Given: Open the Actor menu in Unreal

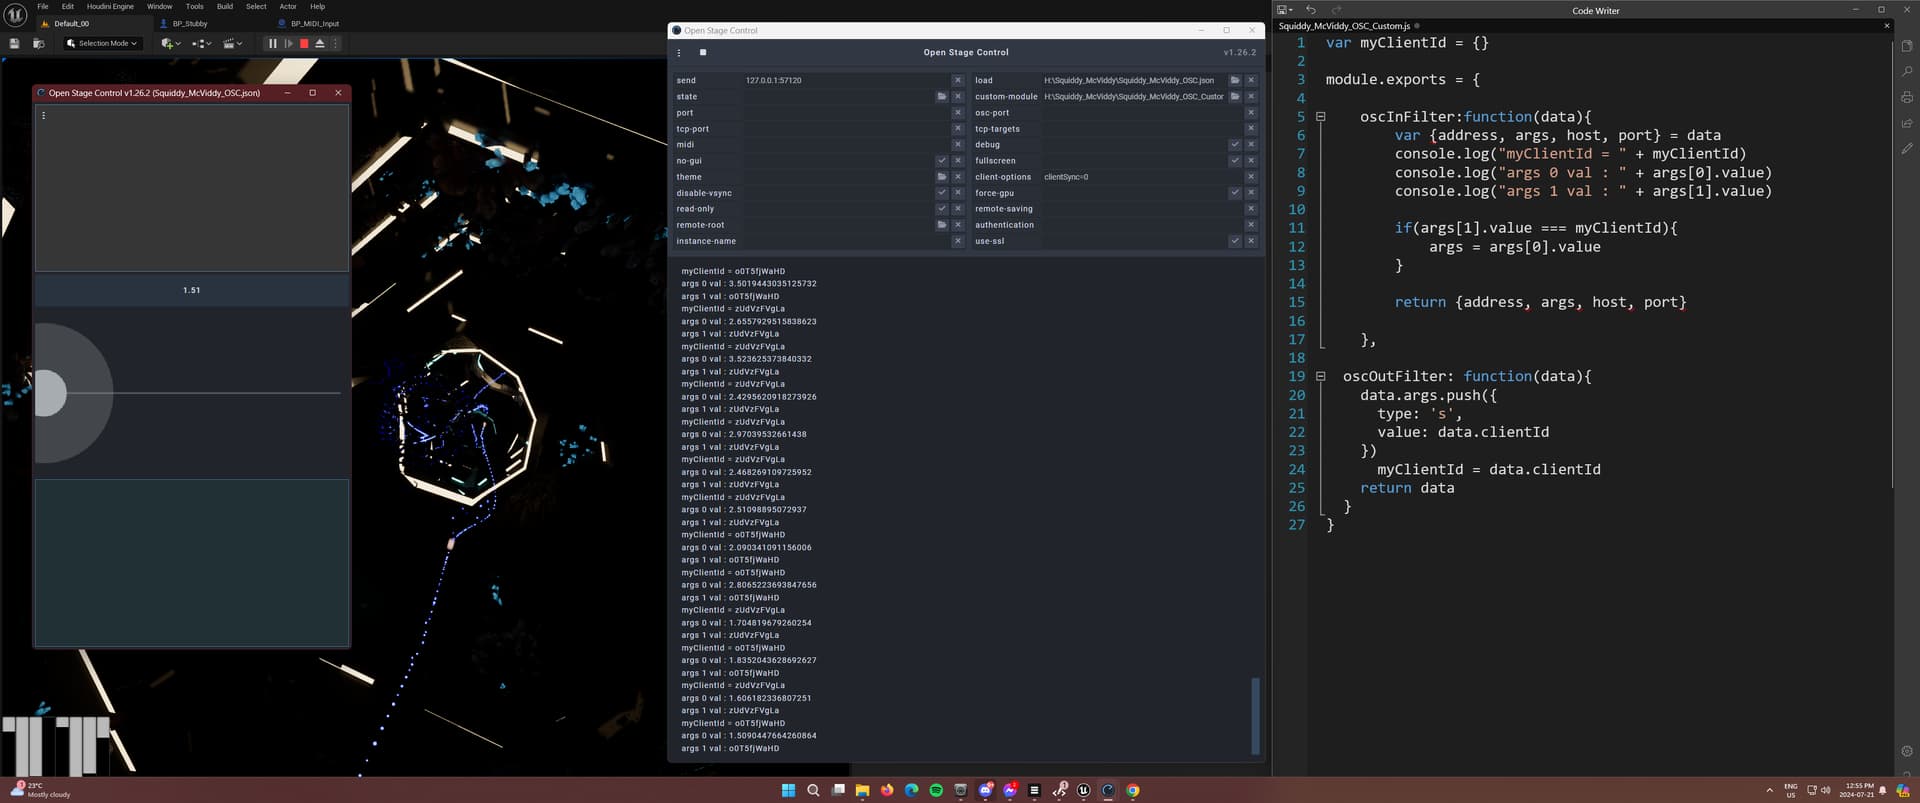Looking at the screenshot, I should [x=288, y=6].
